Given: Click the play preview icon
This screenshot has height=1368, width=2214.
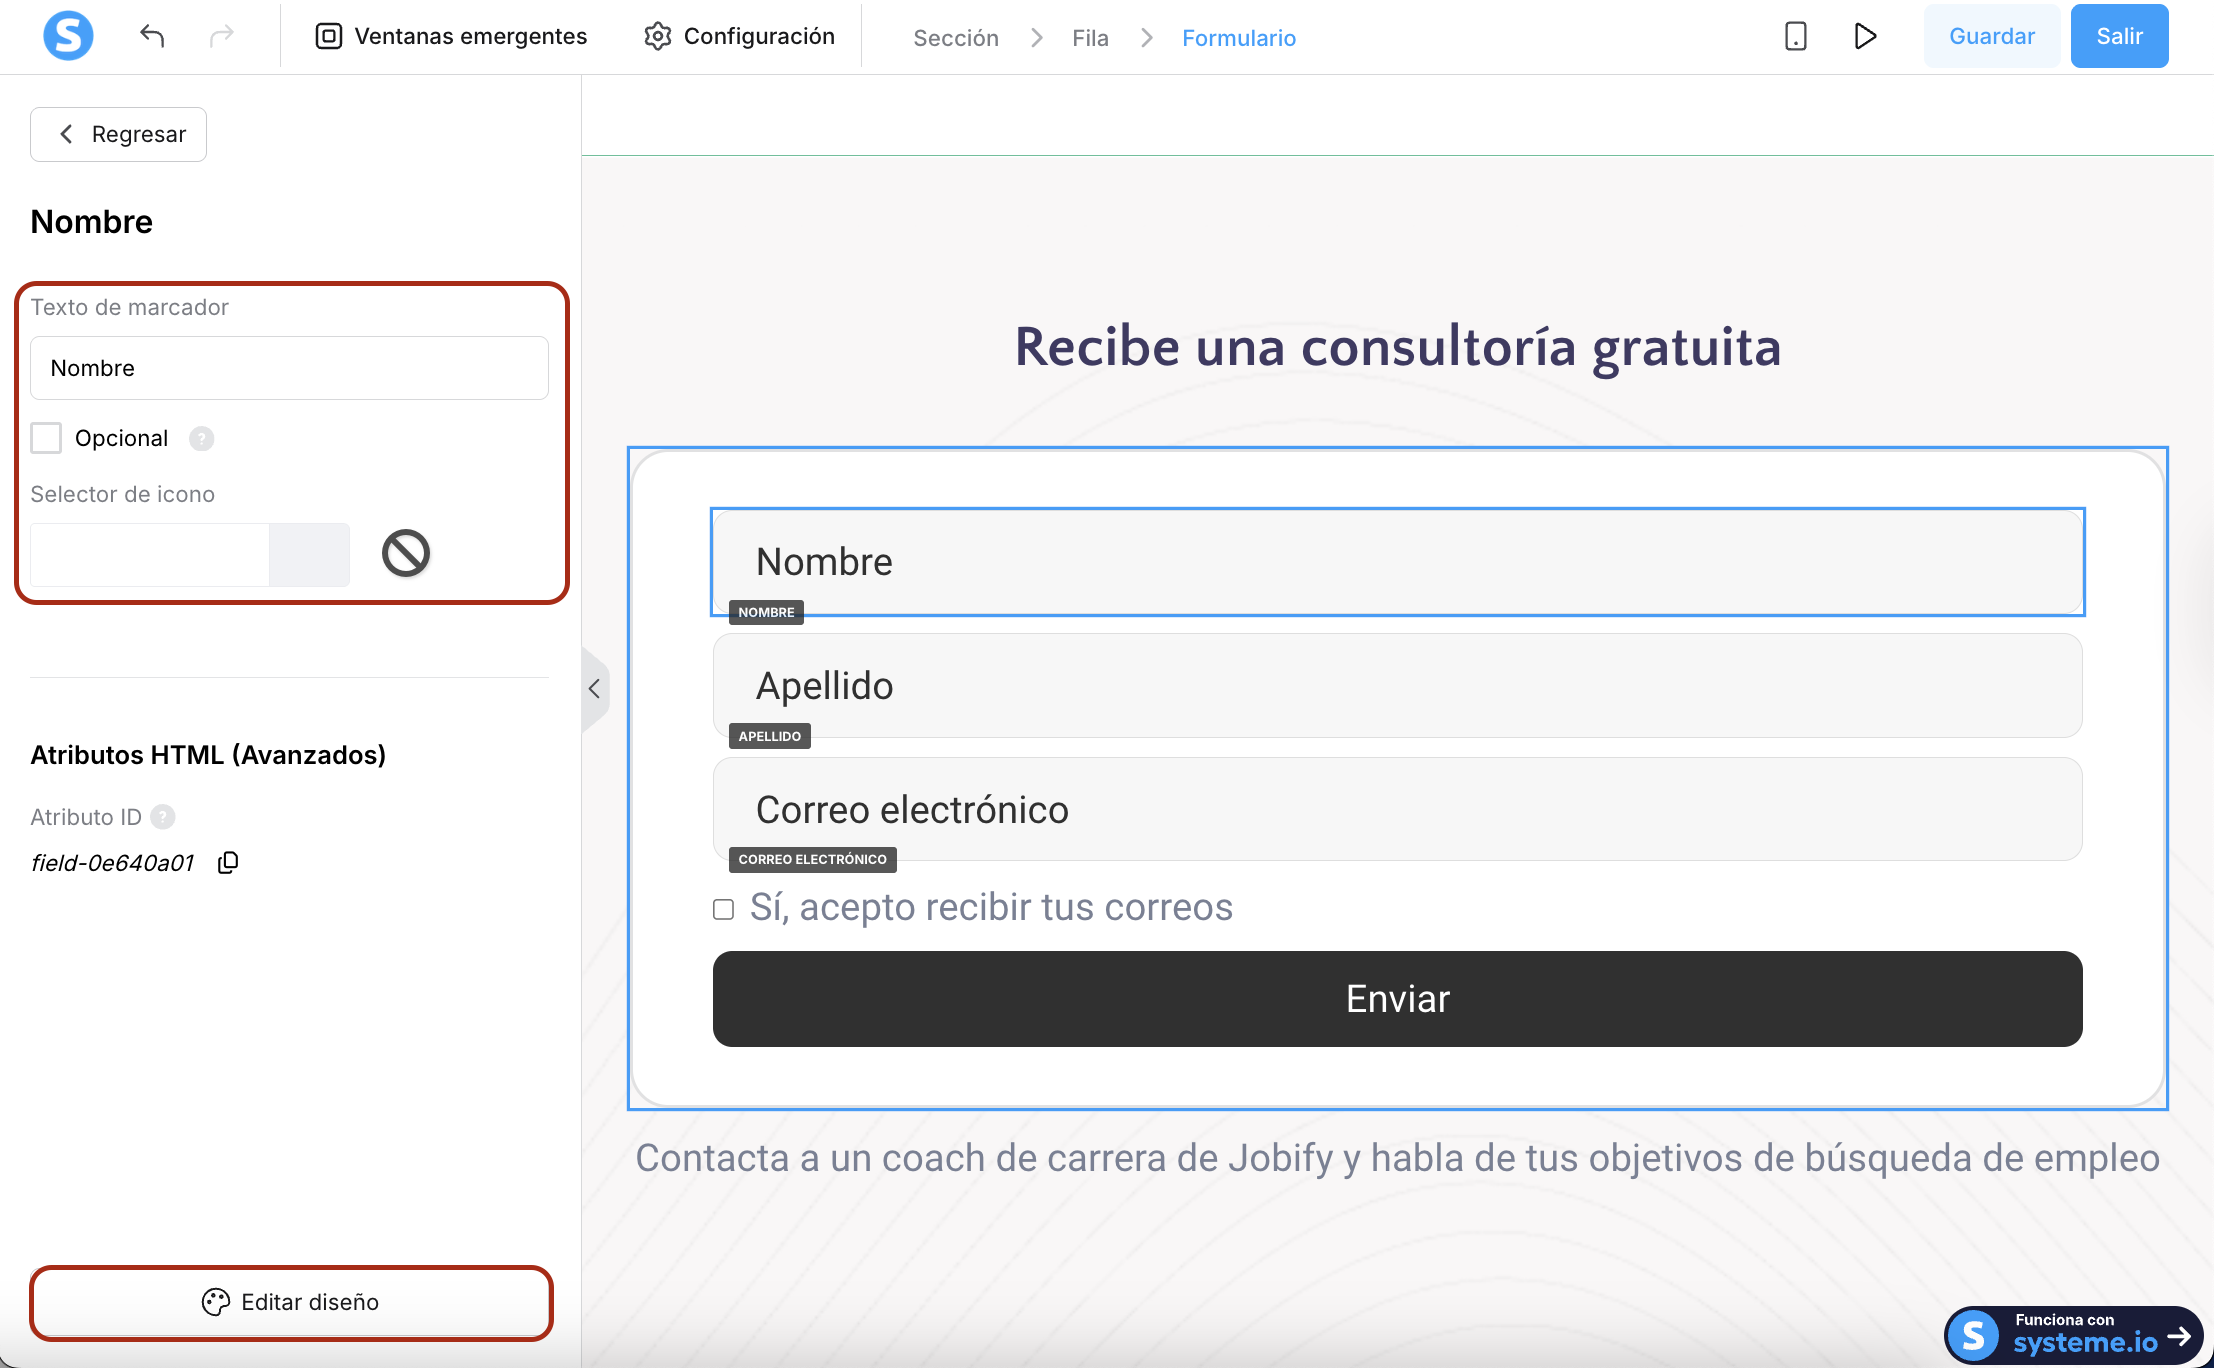Looking at the screenshot, I should [1865, 37].
